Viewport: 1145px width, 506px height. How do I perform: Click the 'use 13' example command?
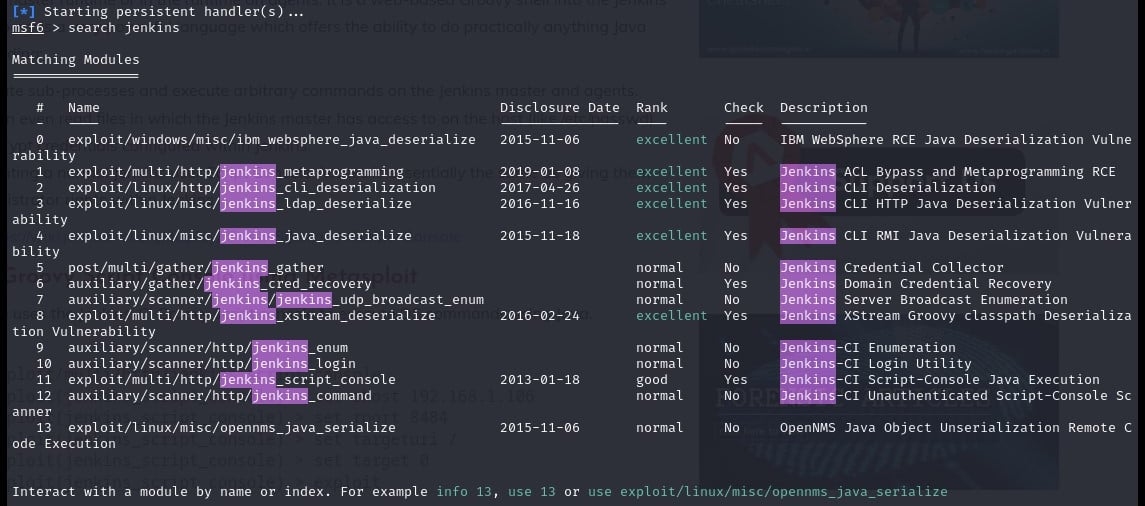coord(532,492)
